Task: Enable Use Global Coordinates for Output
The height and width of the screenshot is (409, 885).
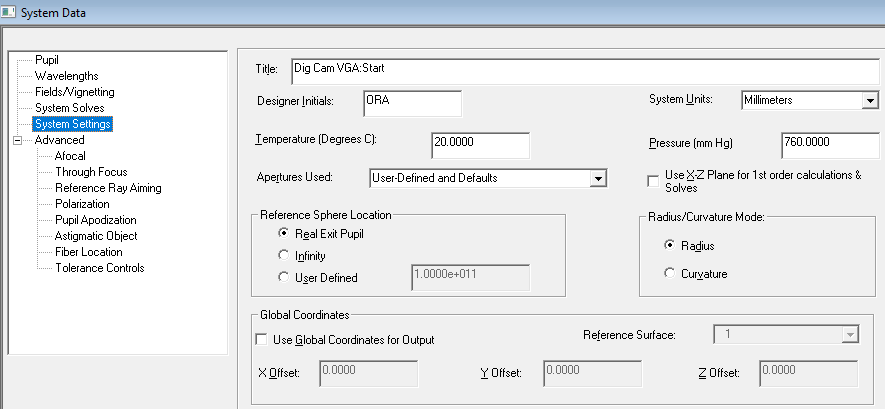Action: [x=263, y=340]
